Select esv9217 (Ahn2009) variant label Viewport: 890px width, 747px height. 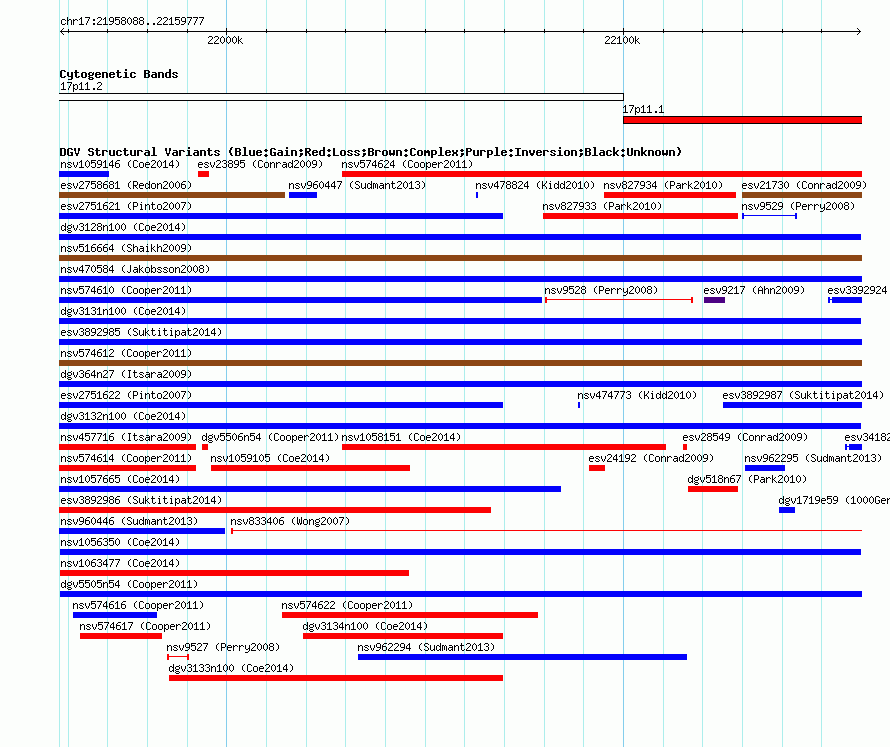754,291
